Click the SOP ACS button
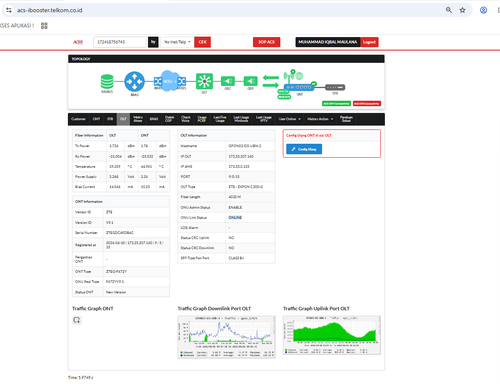This screenshot has width=500, height=384. click(x=266, y=42)
